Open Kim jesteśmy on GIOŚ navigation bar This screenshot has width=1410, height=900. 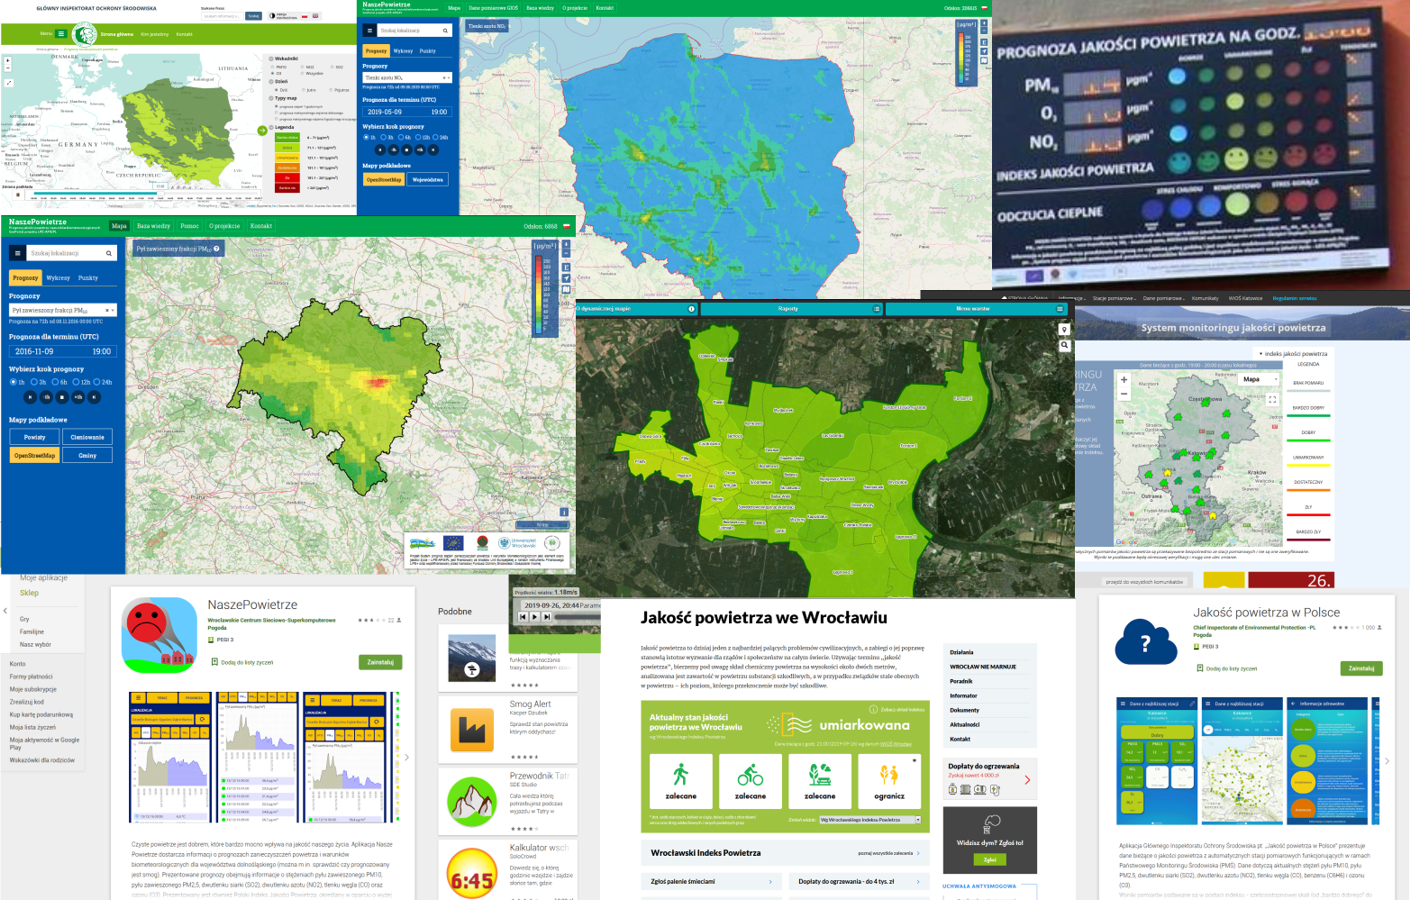point(155,34)
